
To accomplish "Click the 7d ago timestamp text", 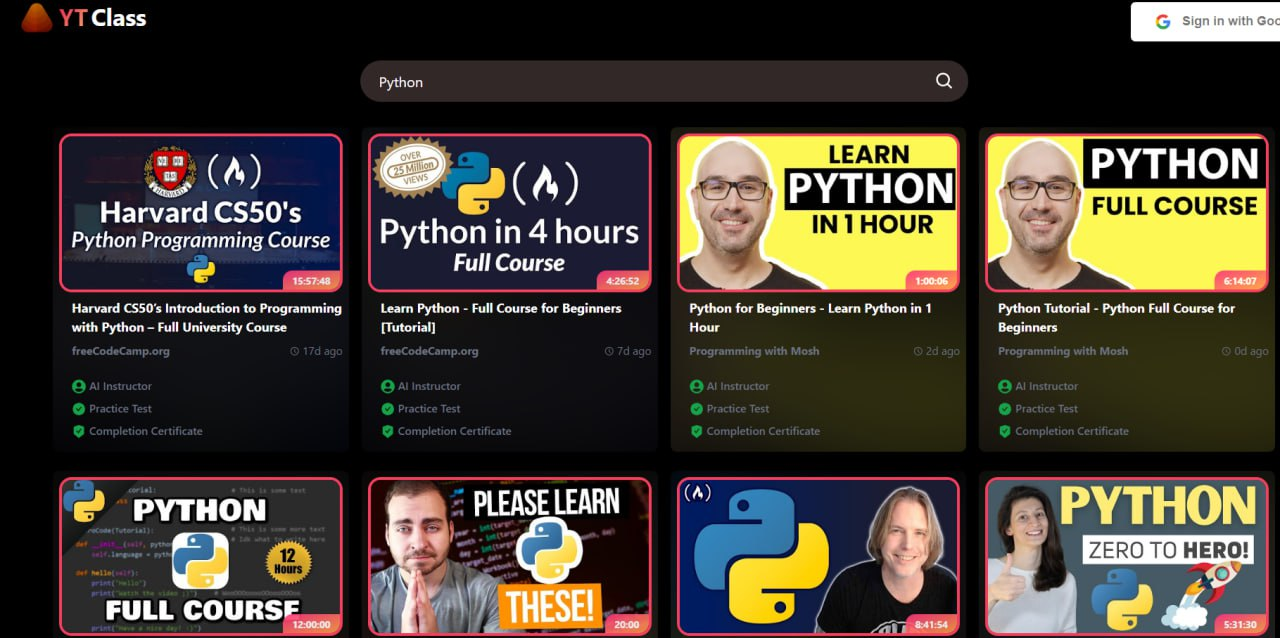I will tap(634, 352).
